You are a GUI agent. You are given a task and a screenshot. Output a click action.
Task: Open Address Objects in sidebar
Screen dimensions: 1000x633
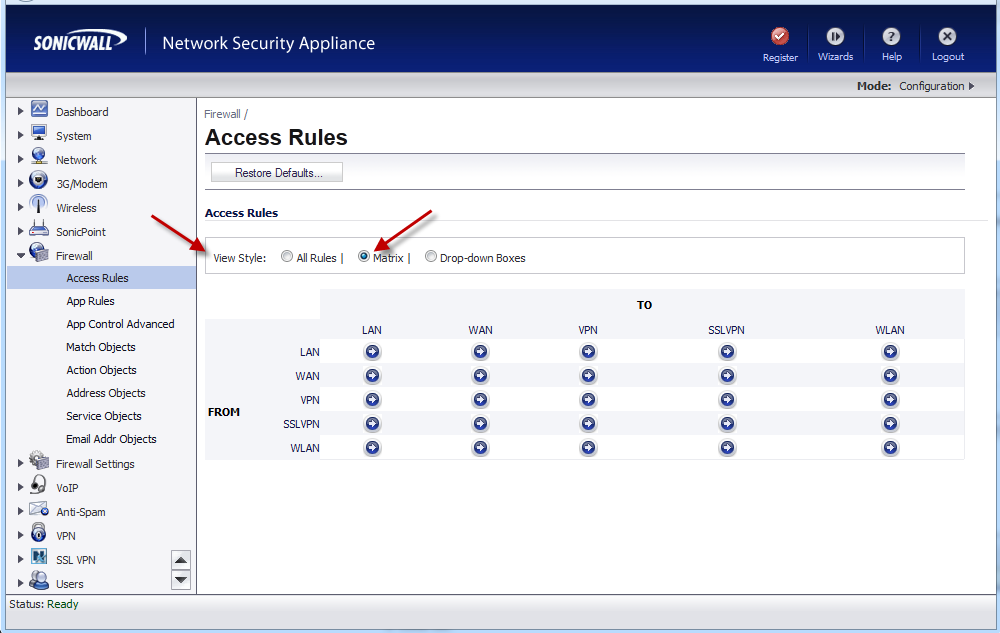[x=106, y=393]
